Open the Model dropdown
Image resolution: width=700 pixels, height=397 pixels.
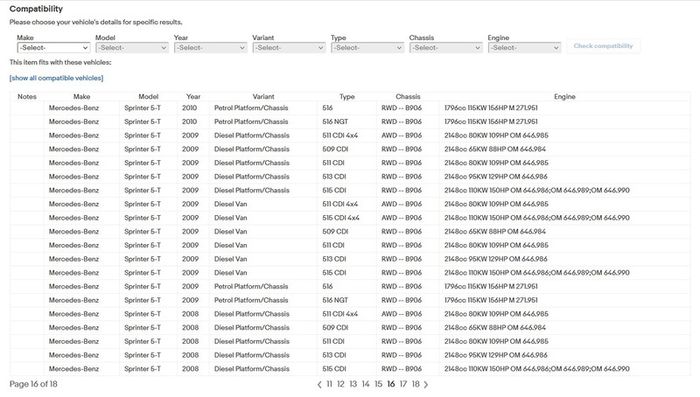coord(132,47)
